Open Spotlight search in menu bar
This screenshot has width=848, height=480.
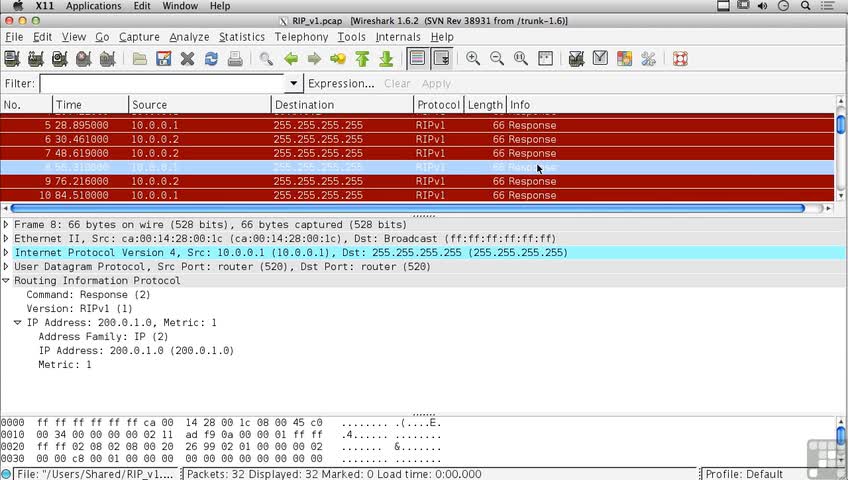(805, 6)
